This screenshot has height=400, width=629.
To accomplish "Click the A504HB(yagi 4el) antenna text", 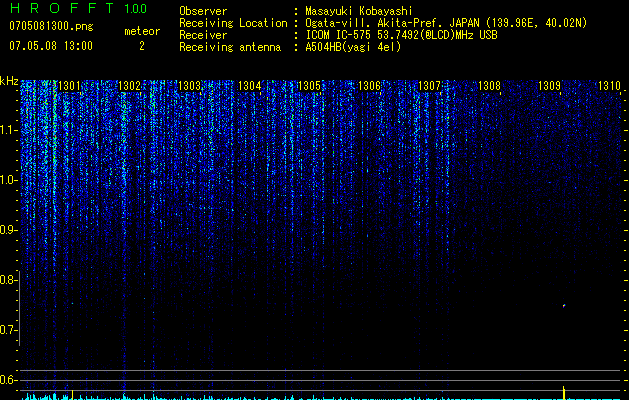I will point(353,47).
